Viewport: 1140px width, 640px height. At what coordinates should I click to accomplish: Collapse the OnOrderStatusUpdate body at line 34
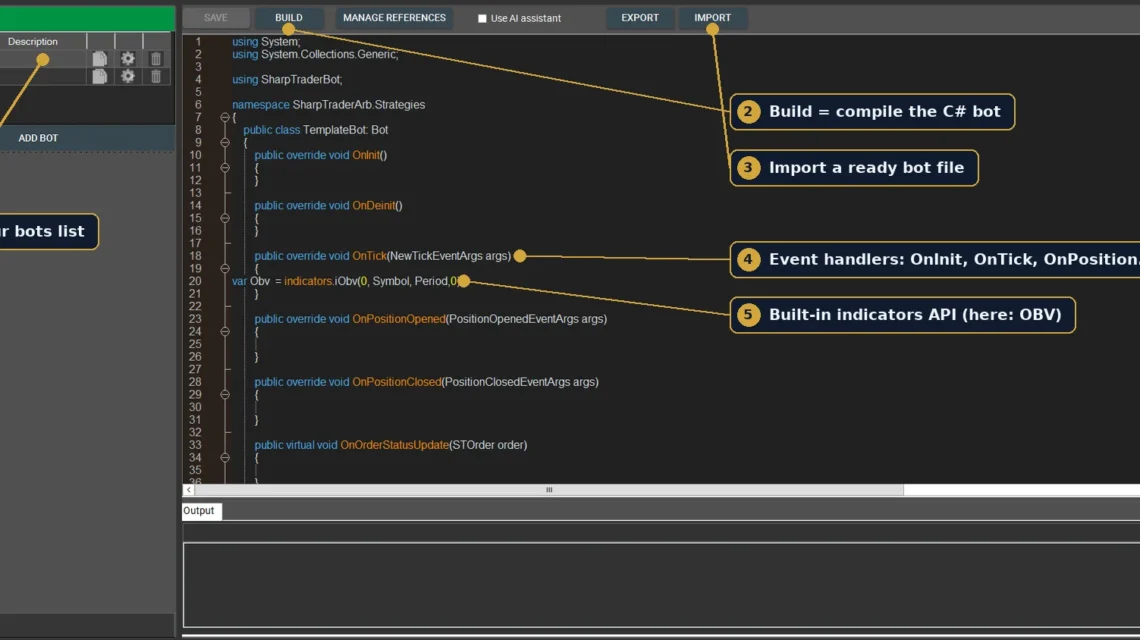[x=225, y=457]
